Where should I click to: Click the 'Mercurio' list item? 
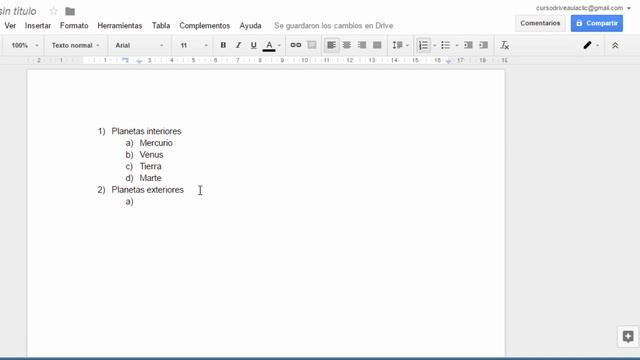click(156, 143)
